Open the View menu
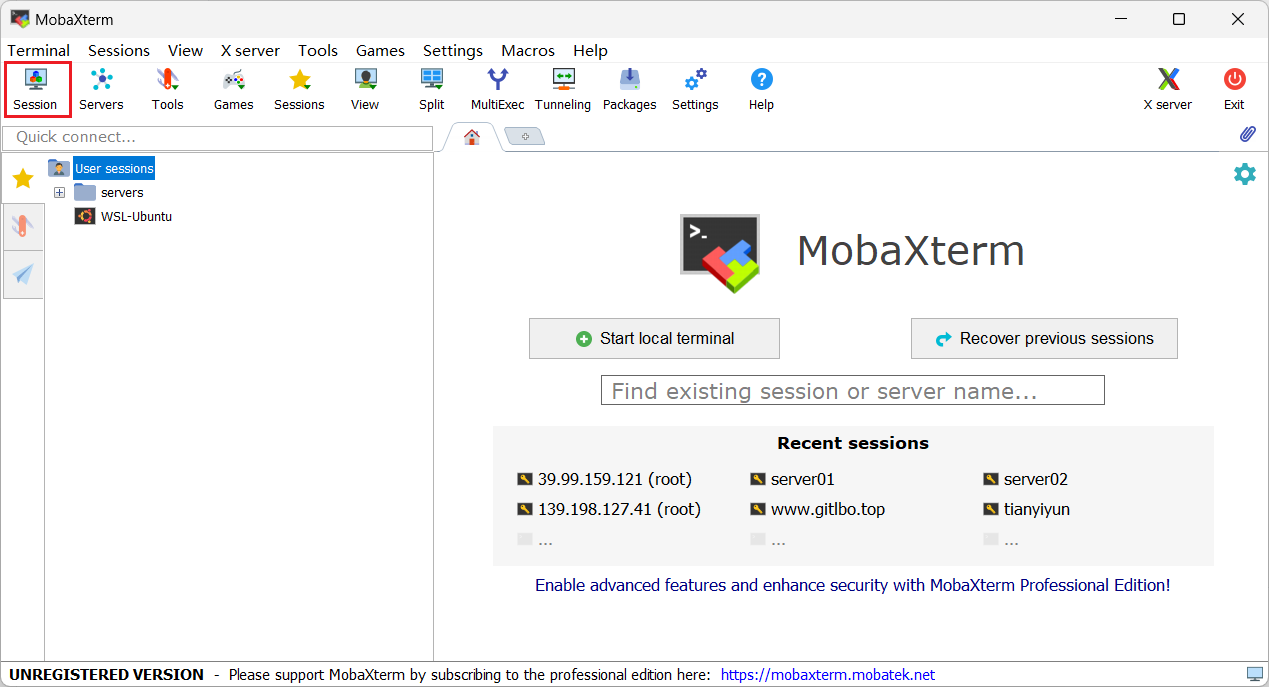Image resolution: width=1269 pixels, height=687 pixels. [x=185, y=50]
